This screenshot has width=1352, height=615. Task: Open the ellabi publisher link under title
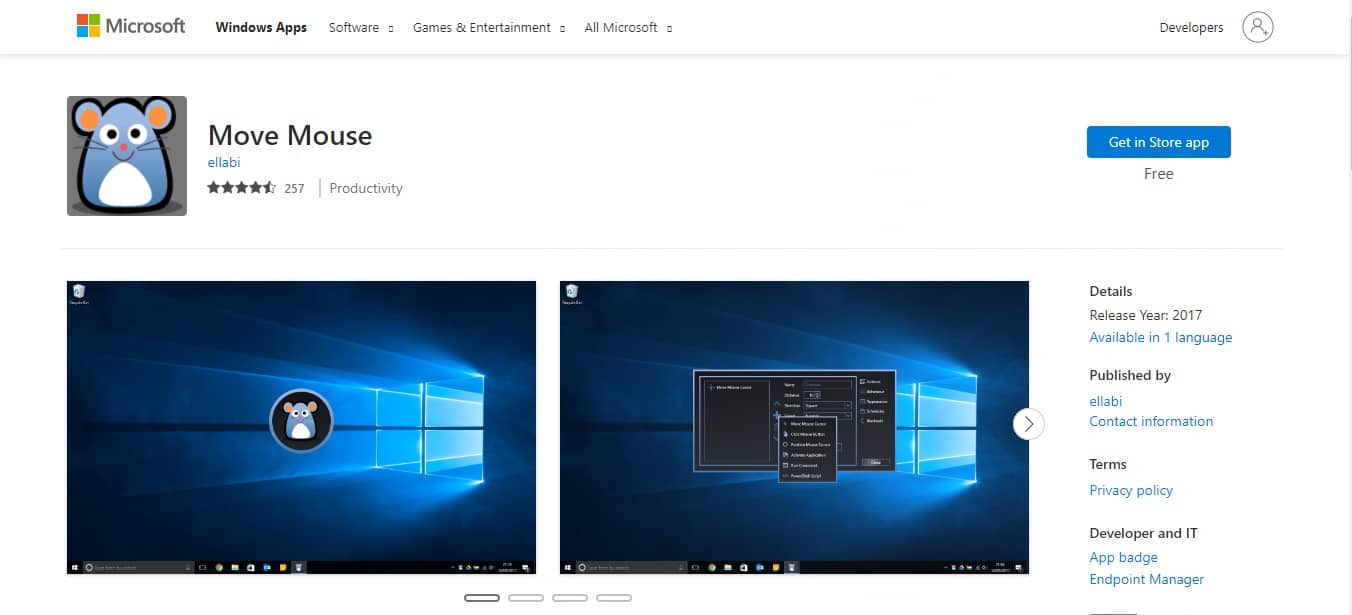[x=224, y=162]
